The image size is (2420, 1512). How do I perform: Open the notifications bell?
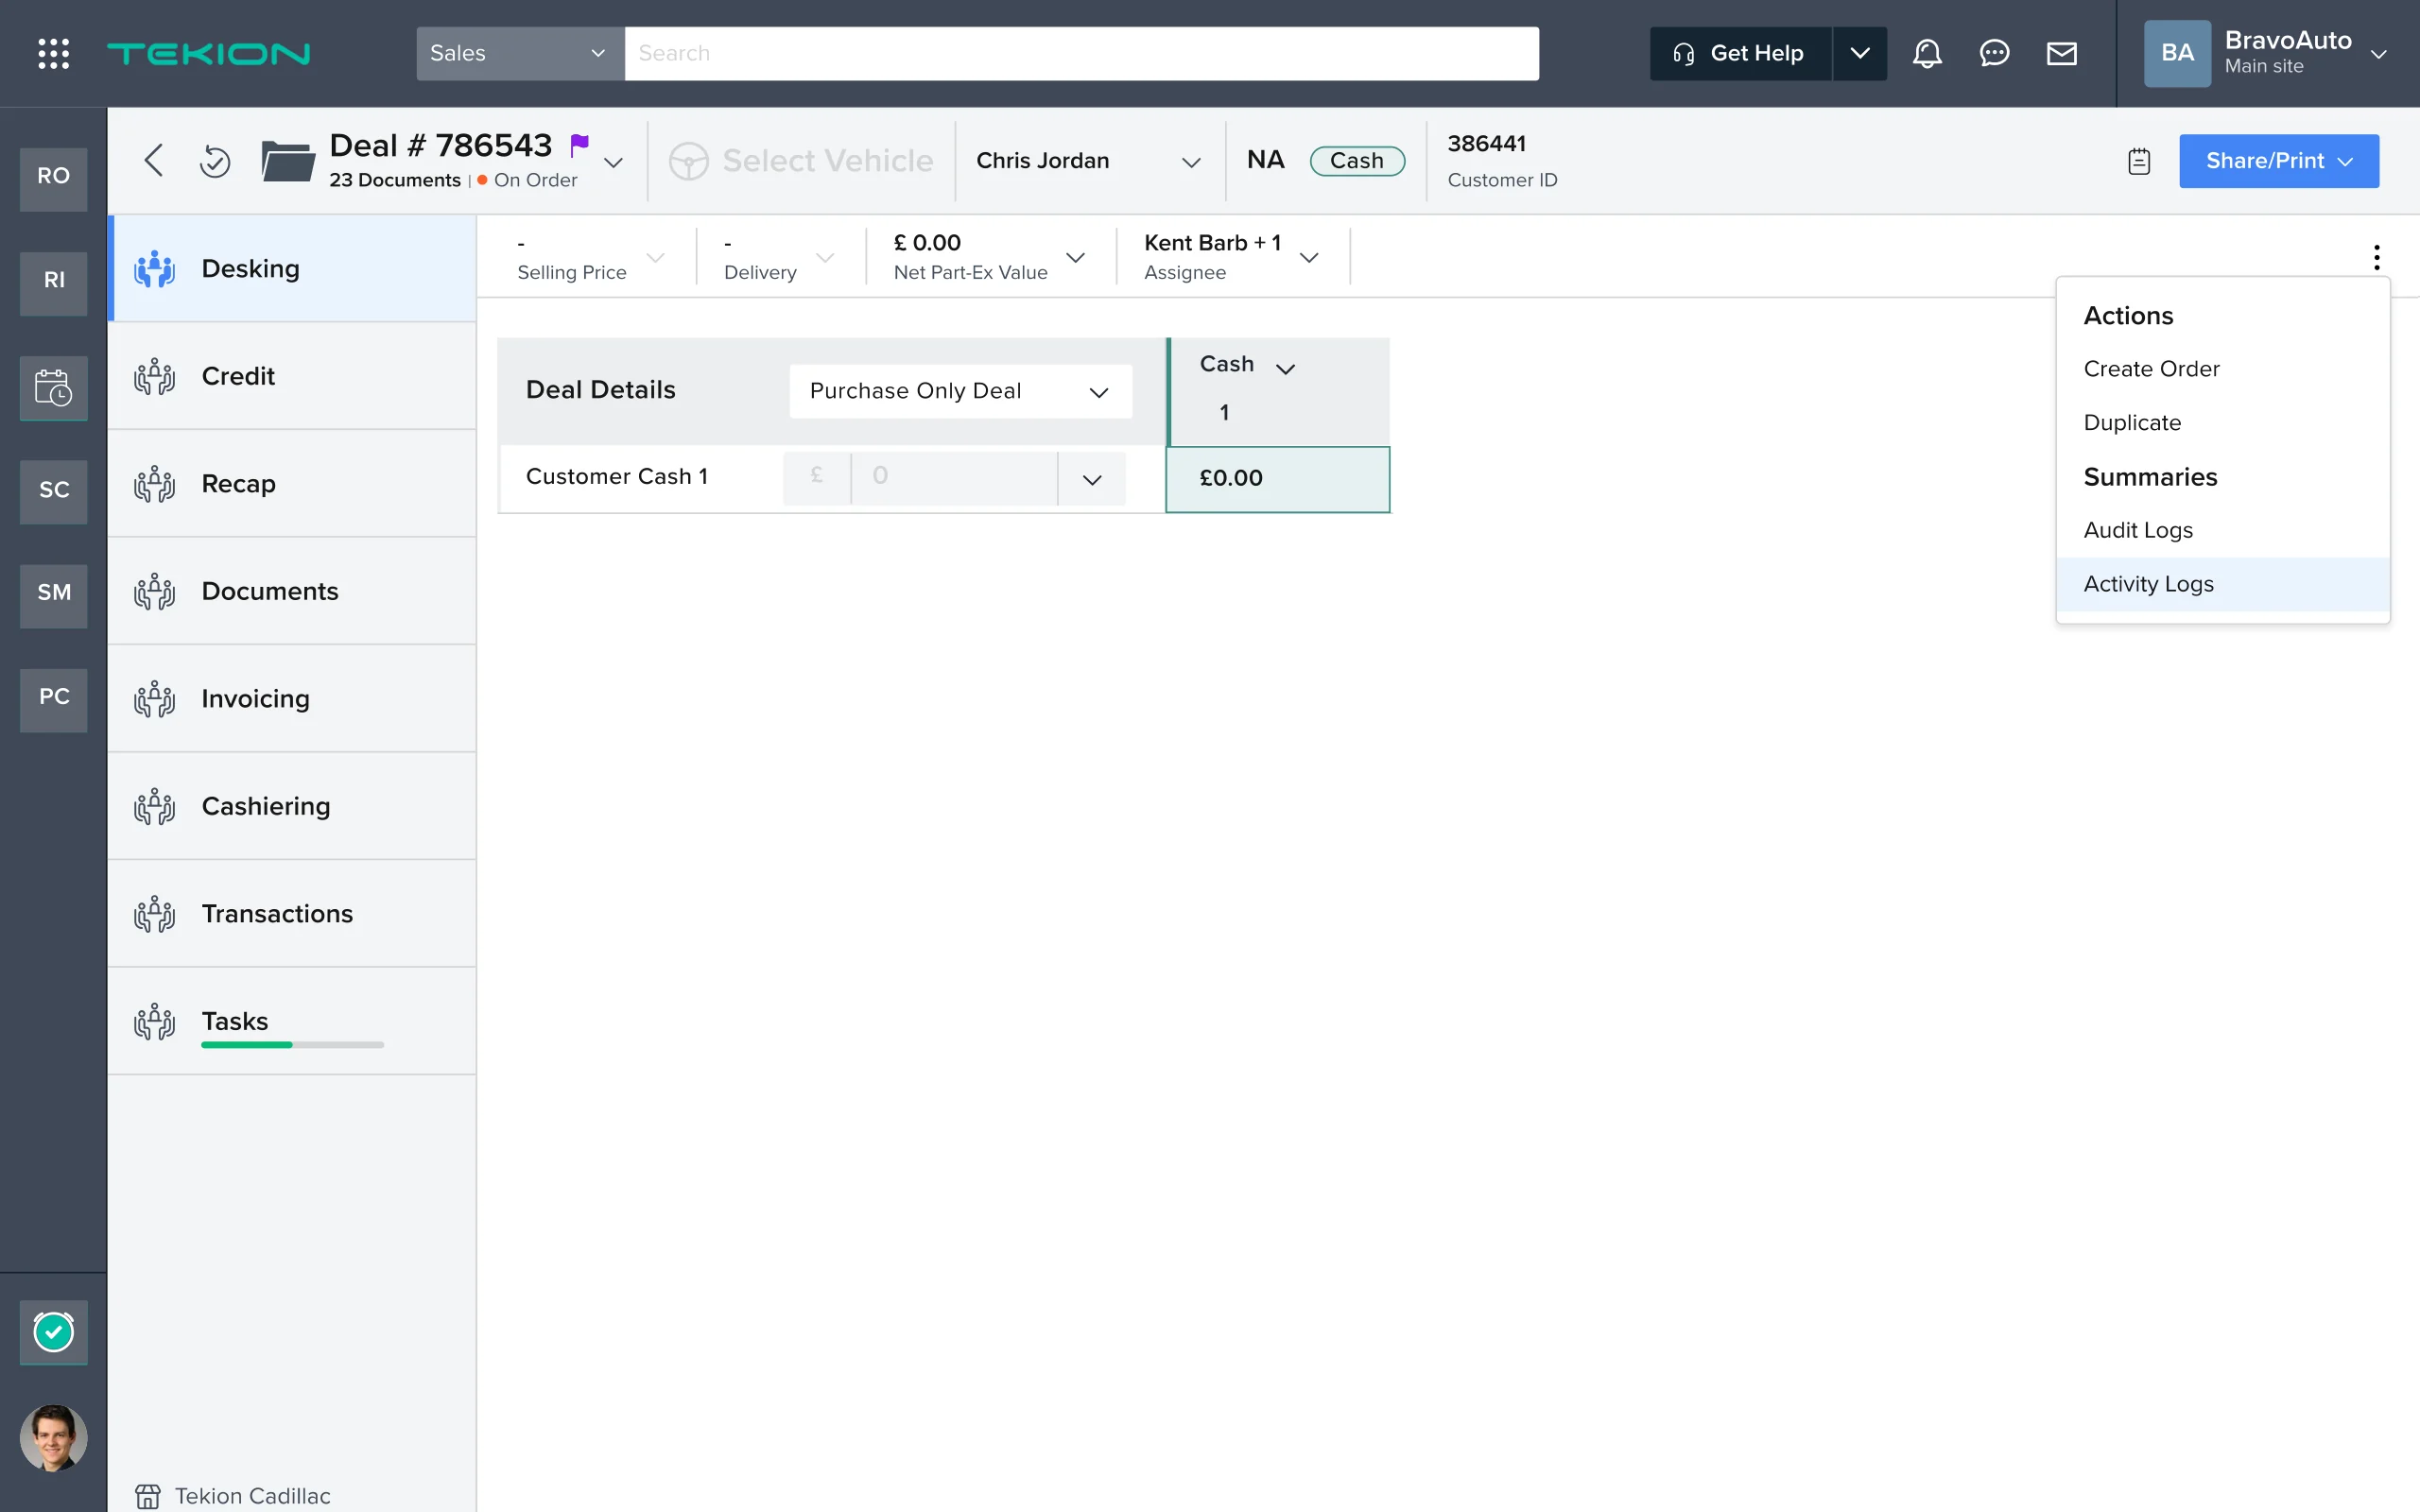tap(1927, 53)
